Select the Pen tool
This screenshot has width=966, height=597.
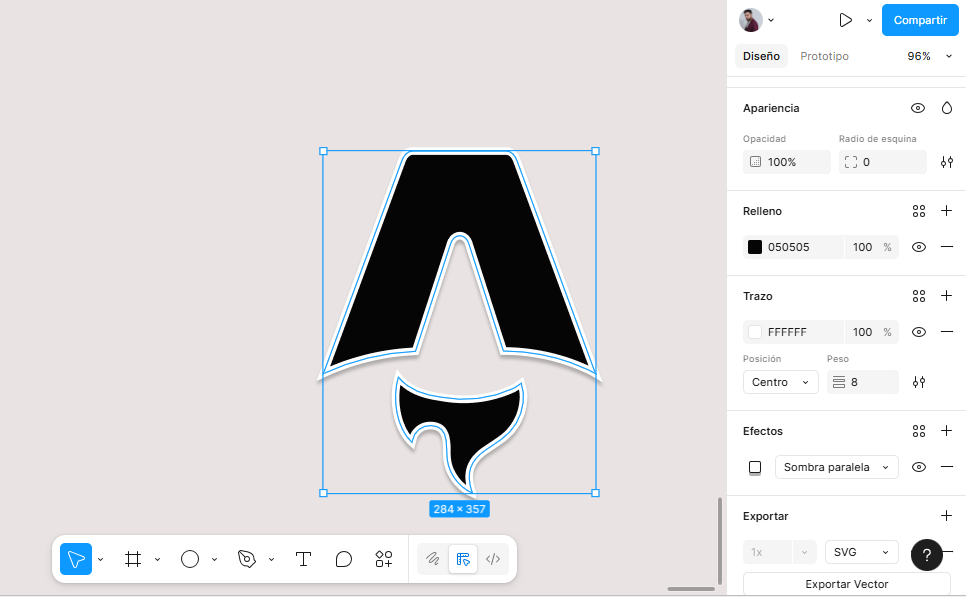(x=247, y=559)
